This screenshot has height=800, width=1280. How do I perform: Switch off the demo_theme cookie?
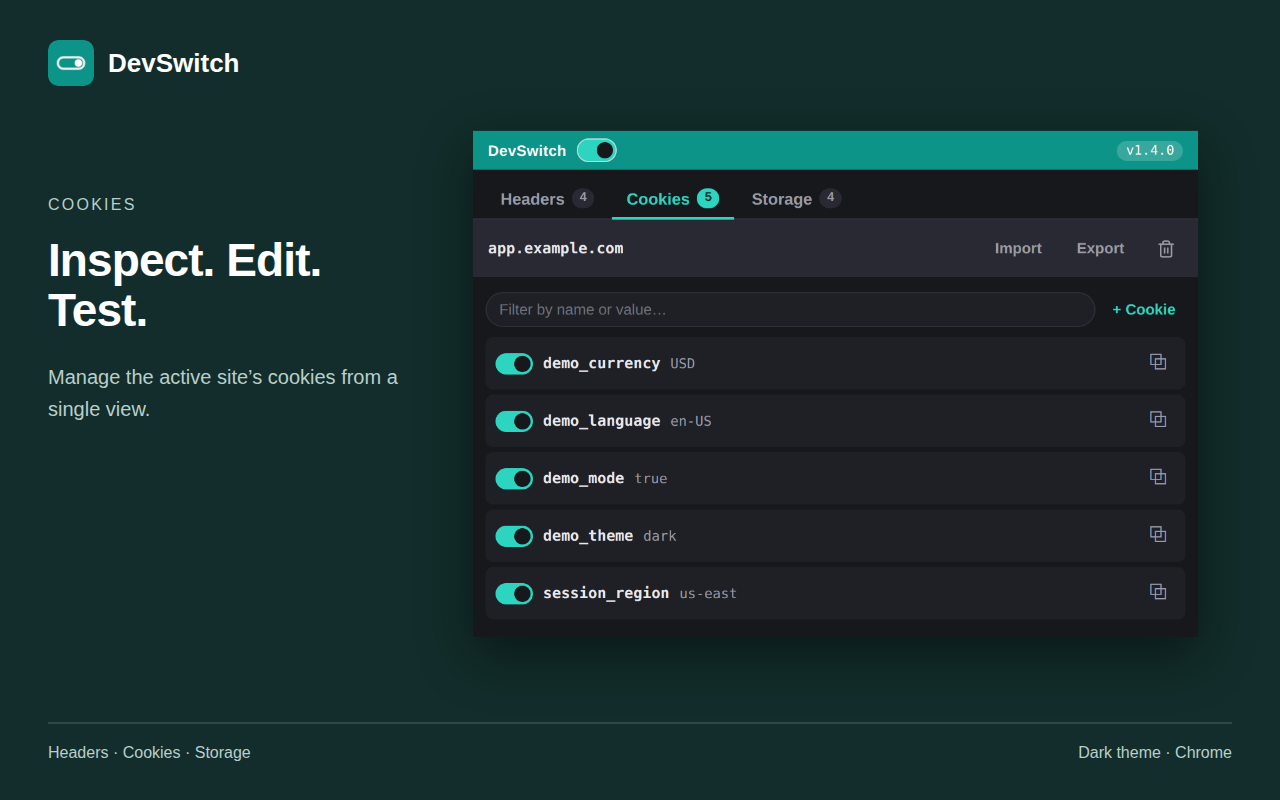pos(514,536)
